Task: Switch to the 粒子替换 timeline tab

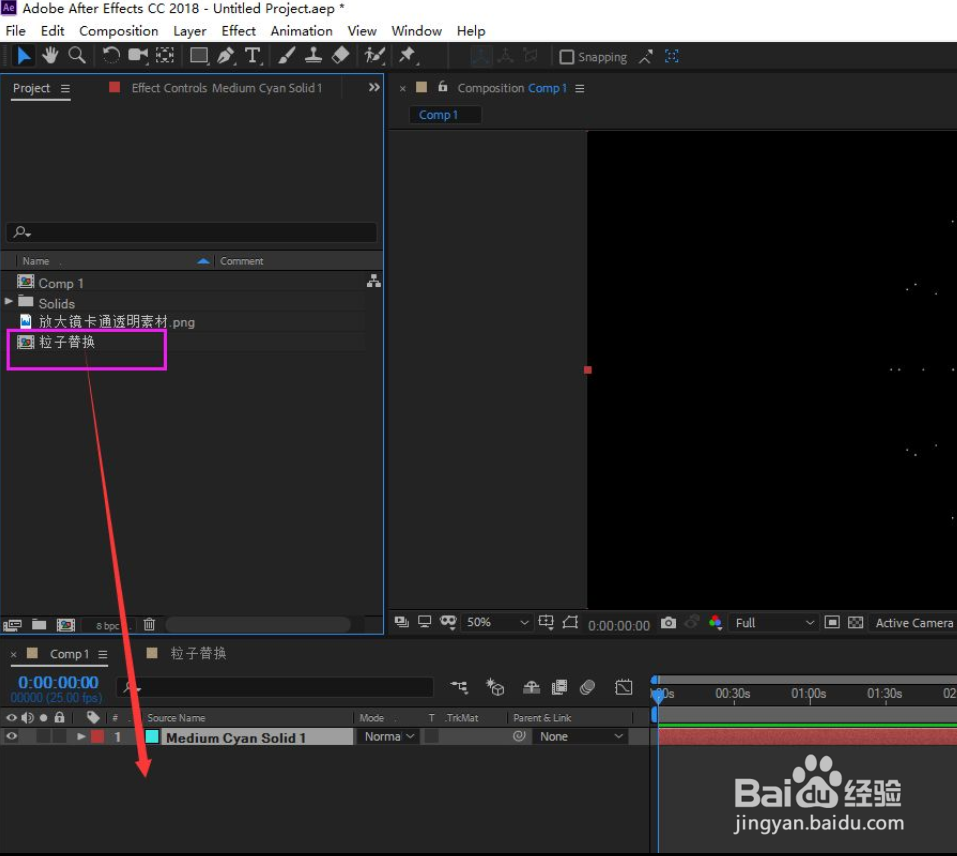Action: click(198, 653)
